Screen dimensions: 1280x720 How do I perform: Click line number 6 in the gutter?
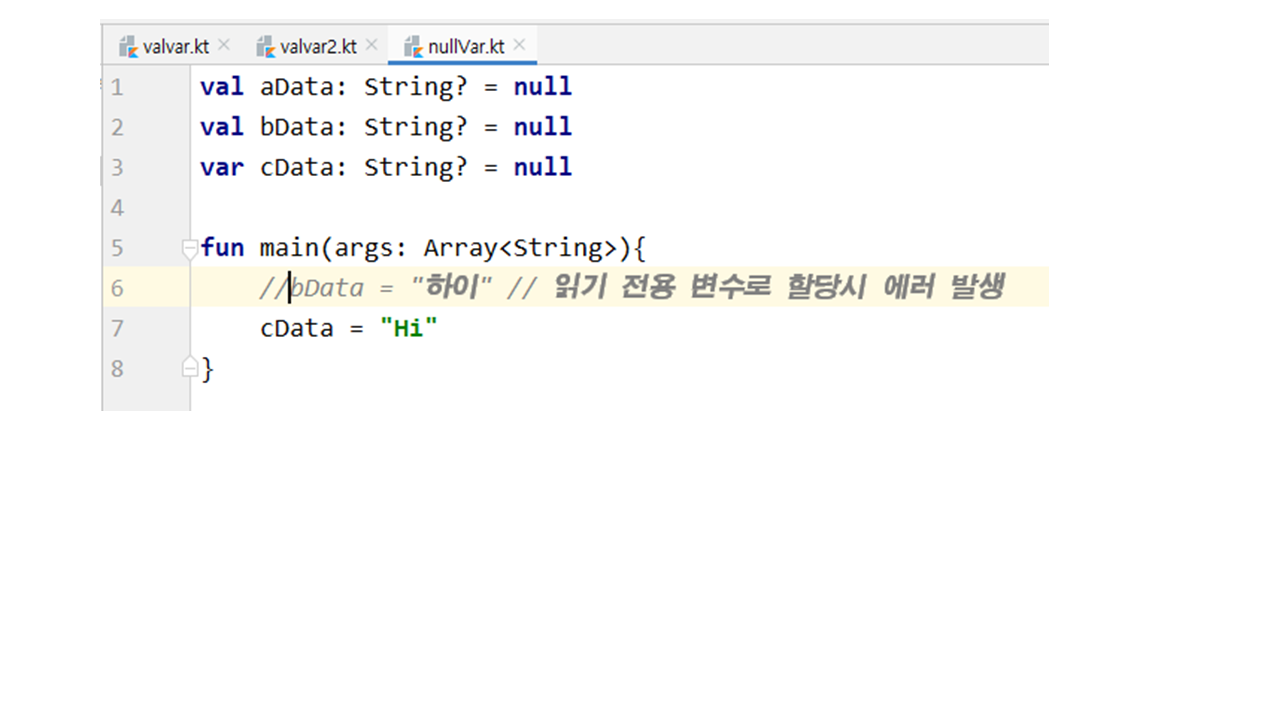pos(118,288)
